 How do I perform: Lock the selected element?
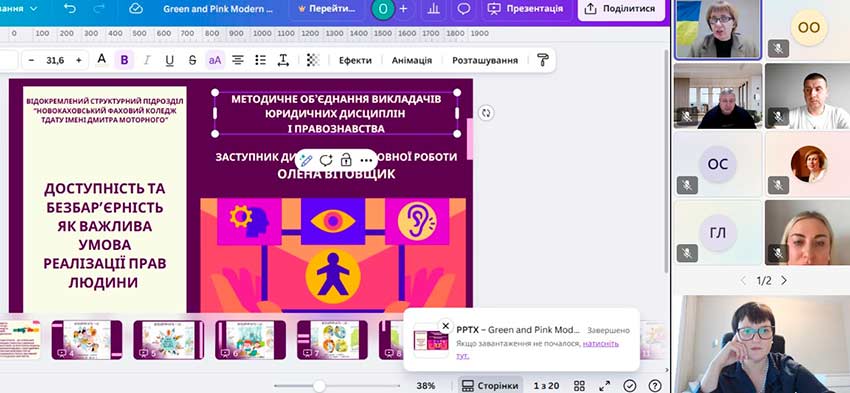click(x=346, y=160)
